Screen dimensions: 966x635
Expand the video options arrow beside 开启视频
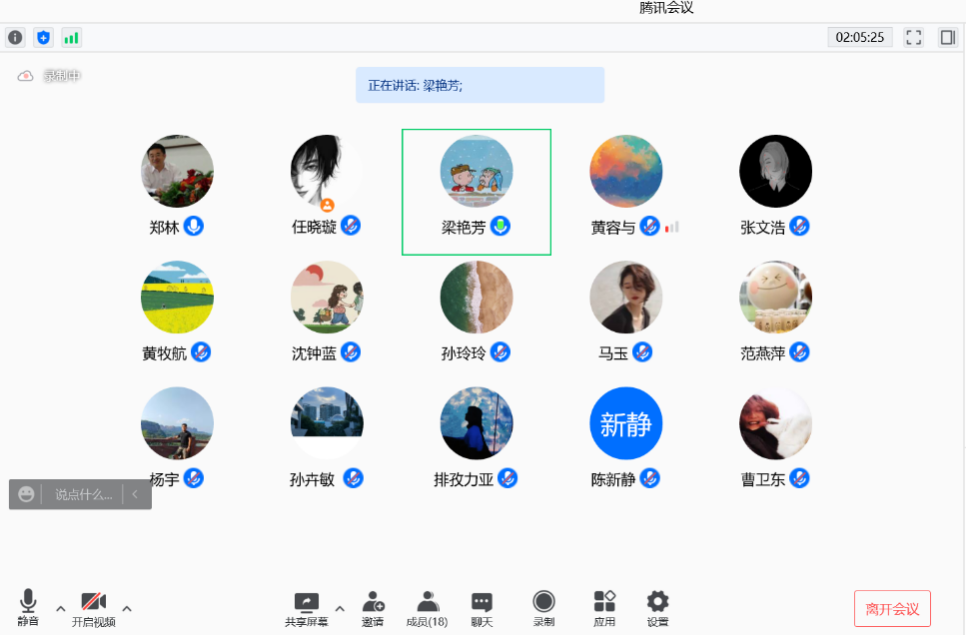coord(127,608)
